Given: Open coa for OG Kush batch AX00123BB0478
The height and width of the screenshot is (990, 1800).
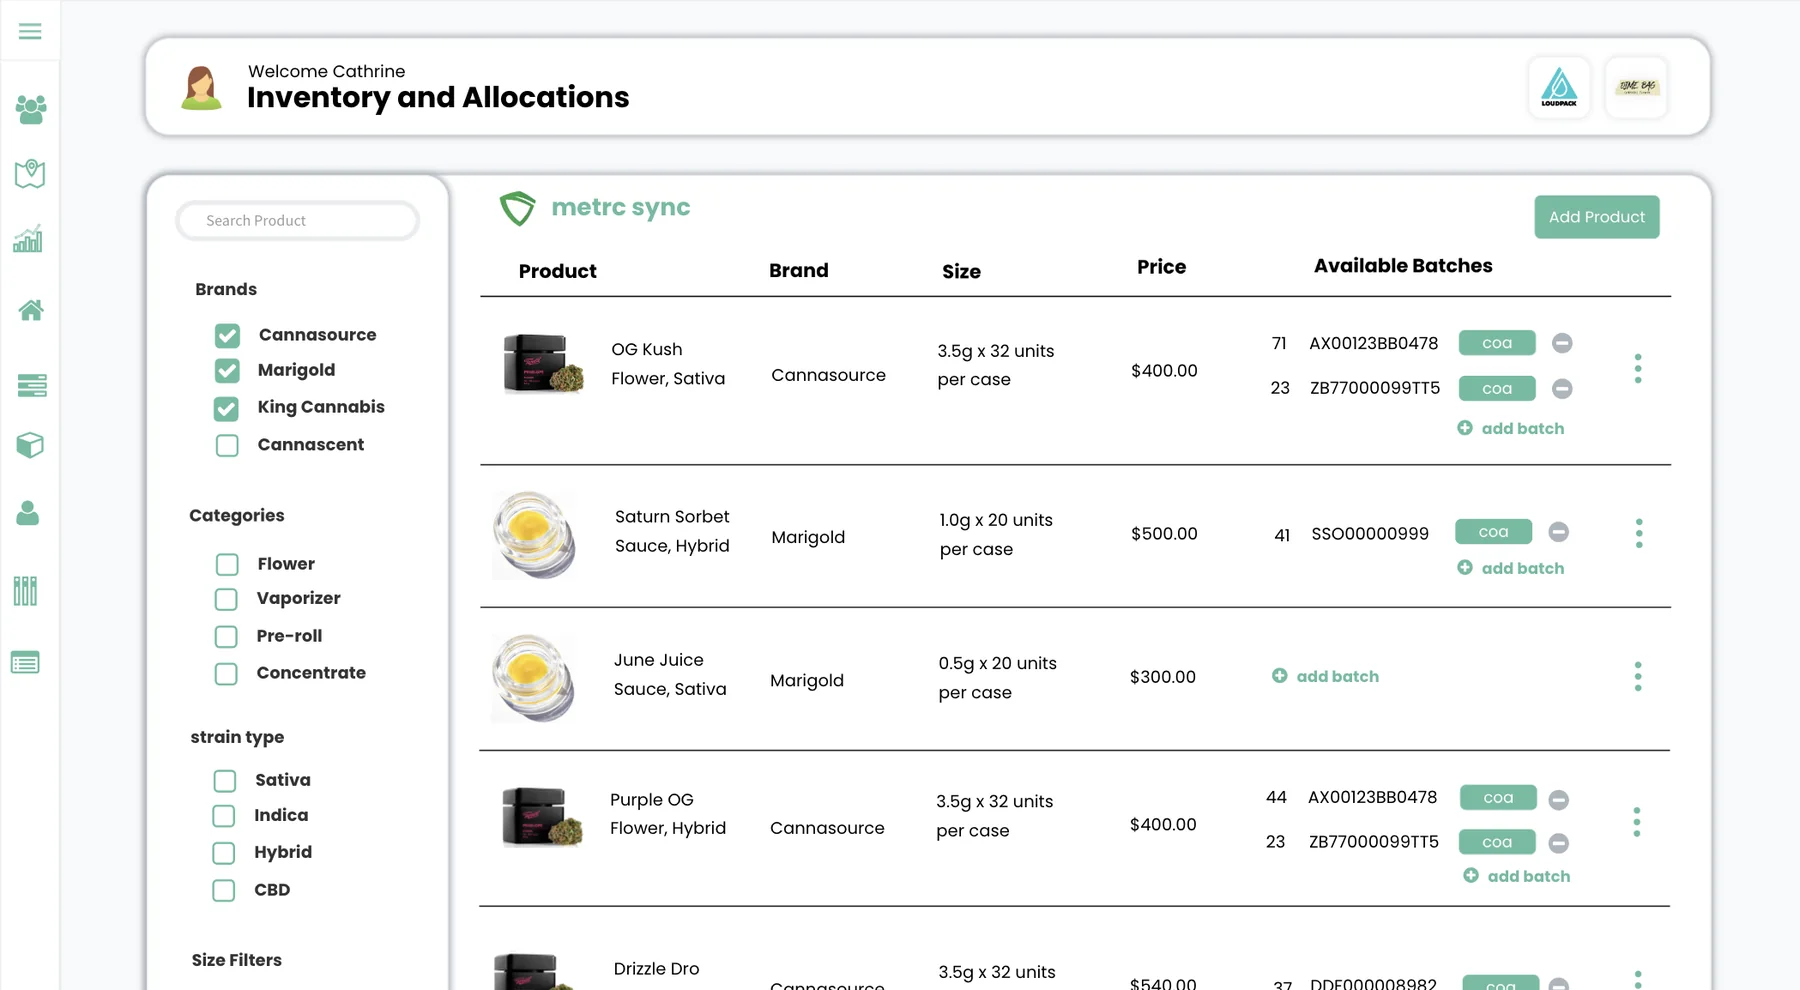Looking at the screenshot, I should click(x=1497, y=343).
